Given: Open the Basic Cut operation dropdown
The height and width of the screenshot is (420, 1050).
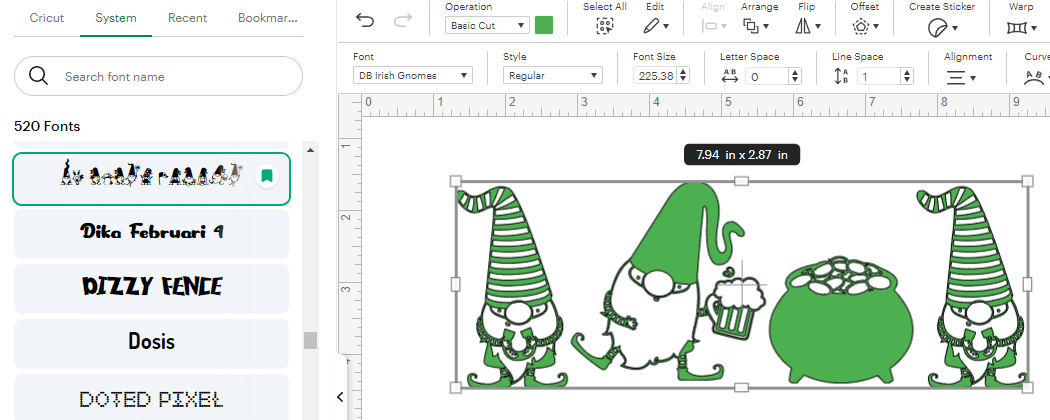Looking at the screenshot, I should click(x=487, y=25).
